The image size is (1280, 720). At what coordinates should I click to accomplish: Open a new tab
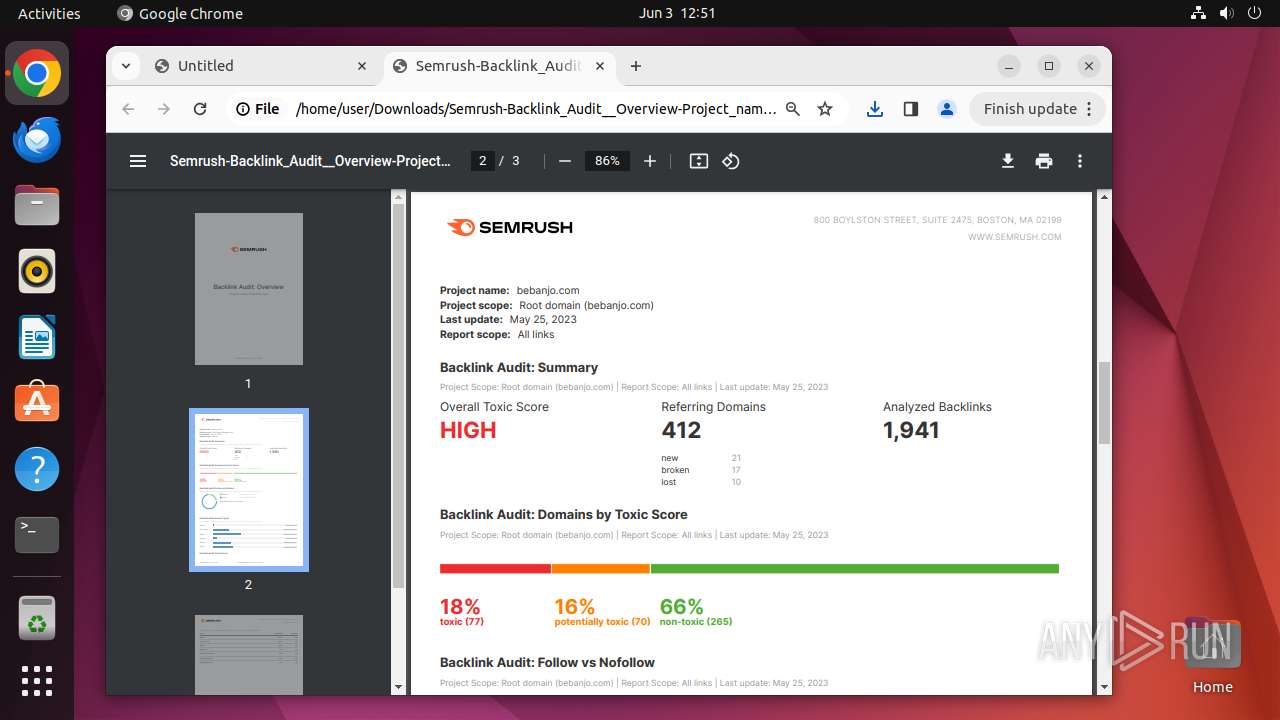(636, 66)
